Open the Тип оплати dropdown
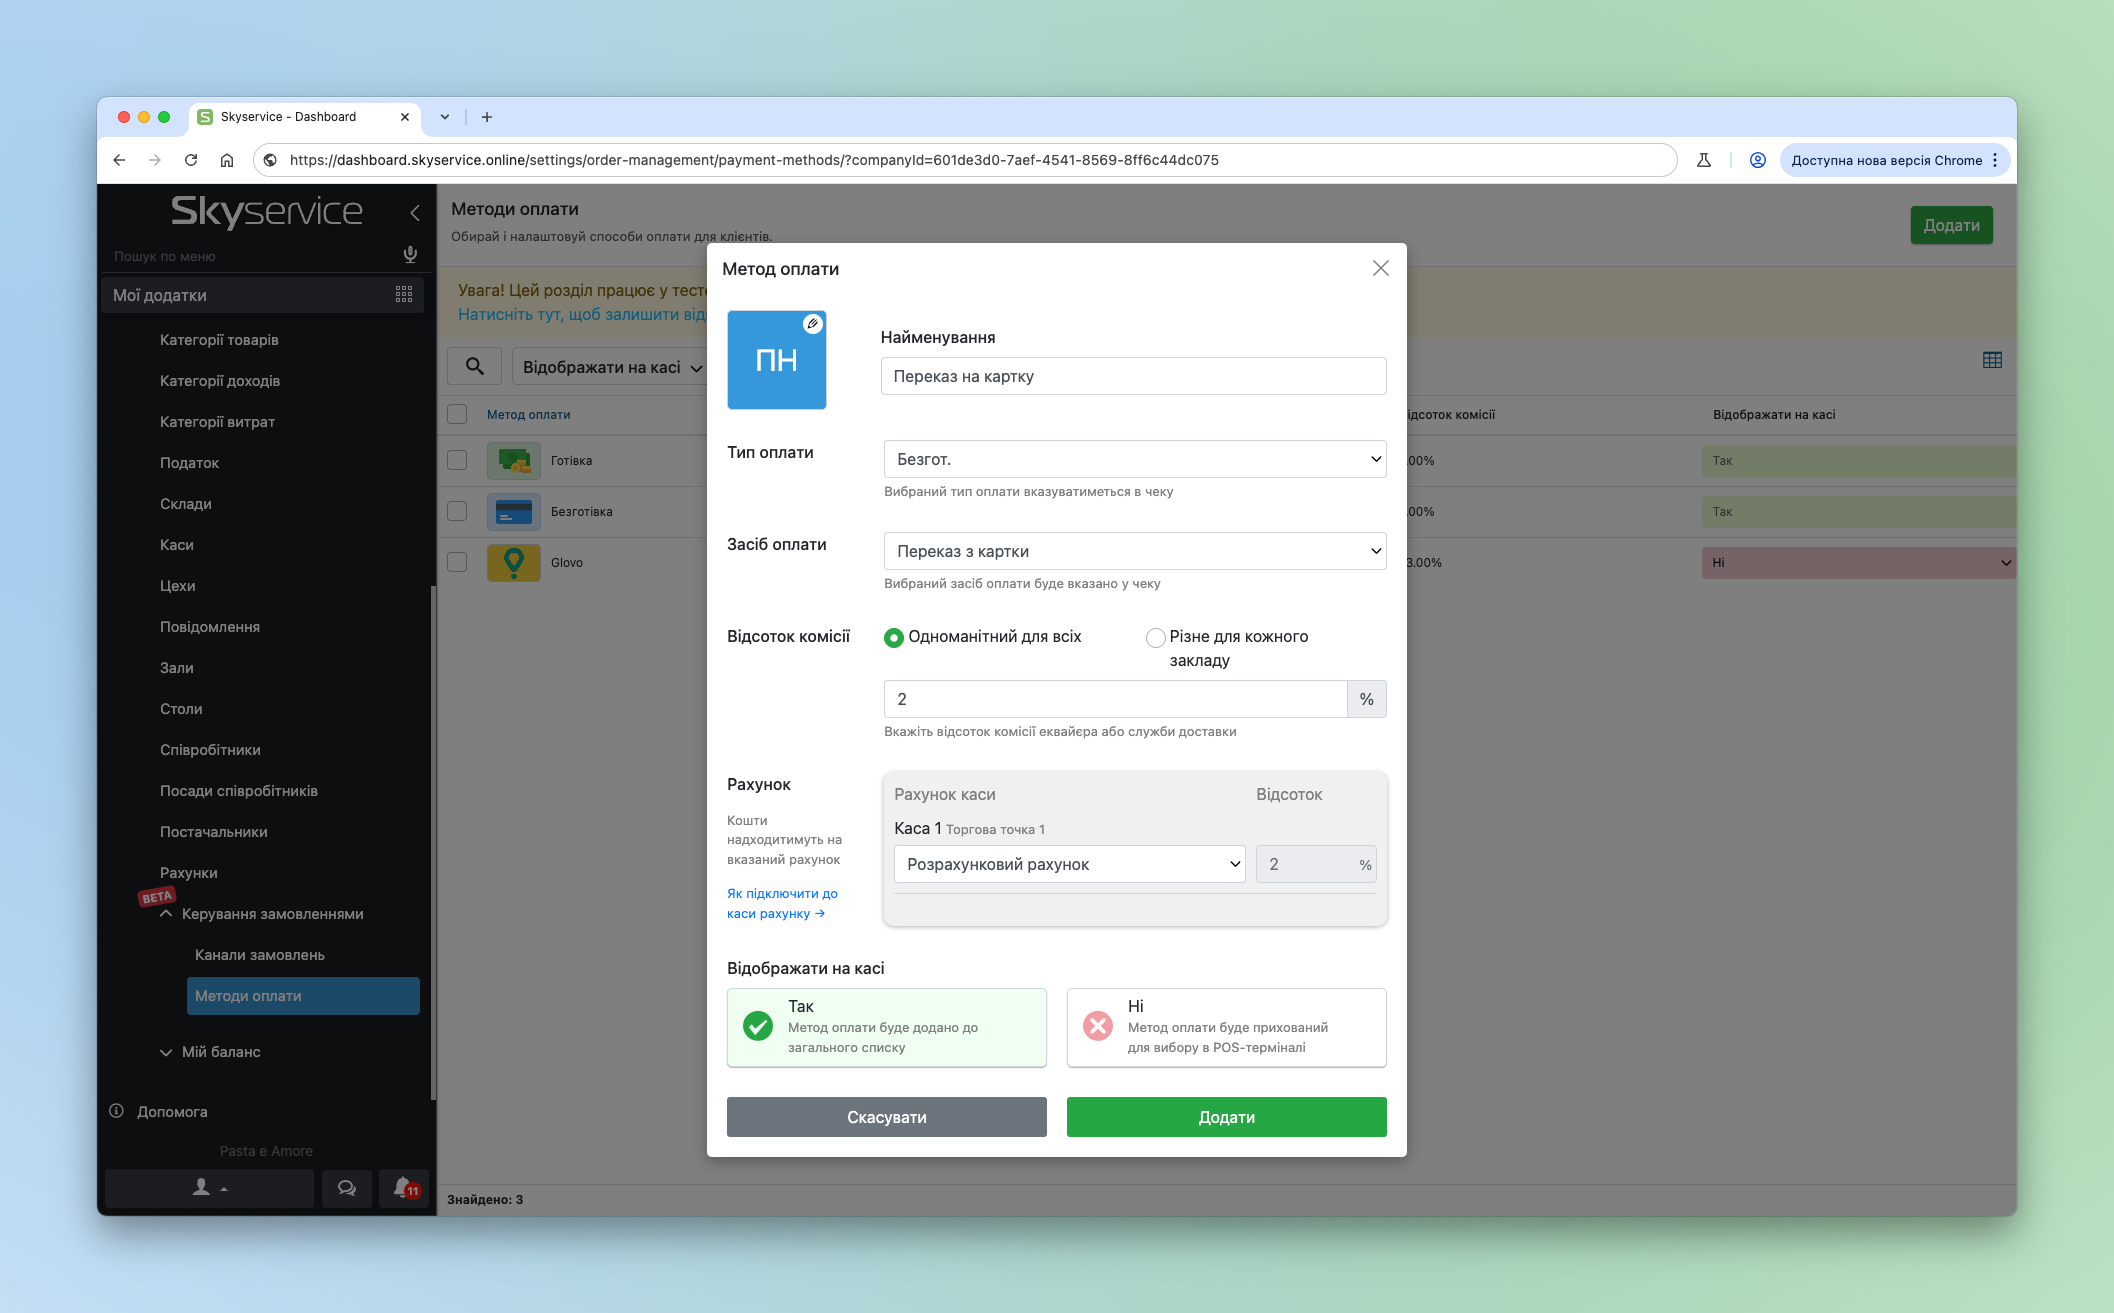The image size is (2114, 1313). pyautogui.click(x=1134, y=459)
